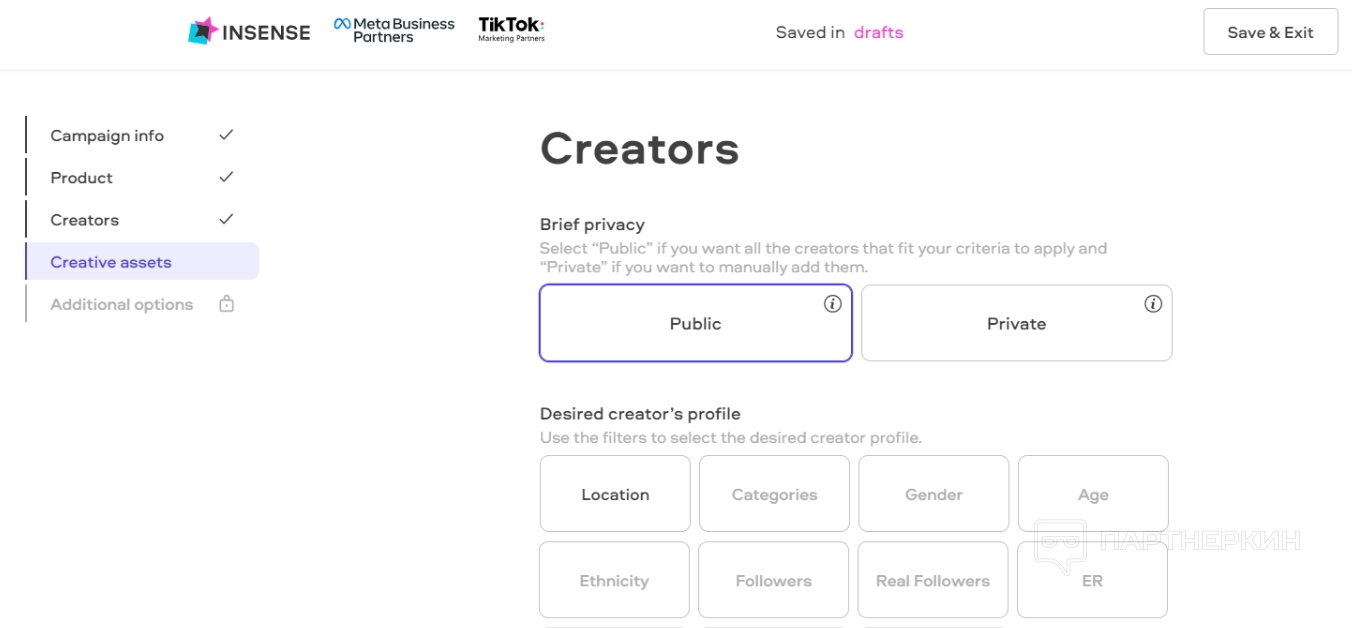Open the Gender filter
The height and width of the screenshot is (628, 1352).
point(933,494)
